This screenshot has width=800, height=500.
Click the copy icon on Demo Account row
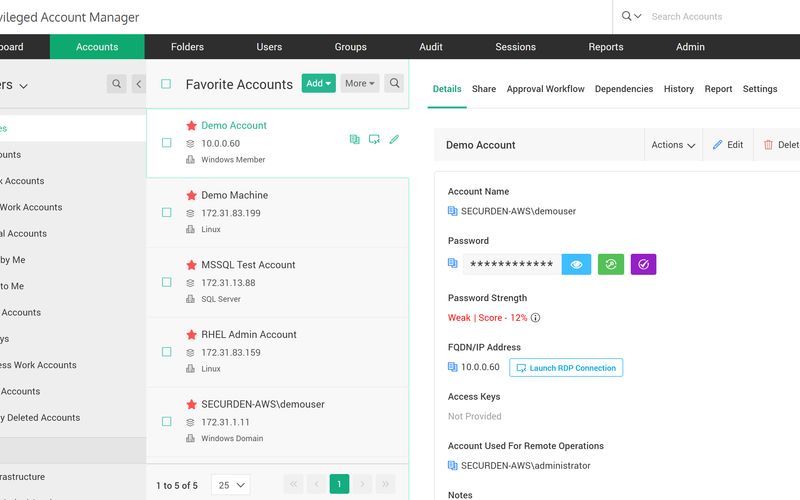click(355, 139)
